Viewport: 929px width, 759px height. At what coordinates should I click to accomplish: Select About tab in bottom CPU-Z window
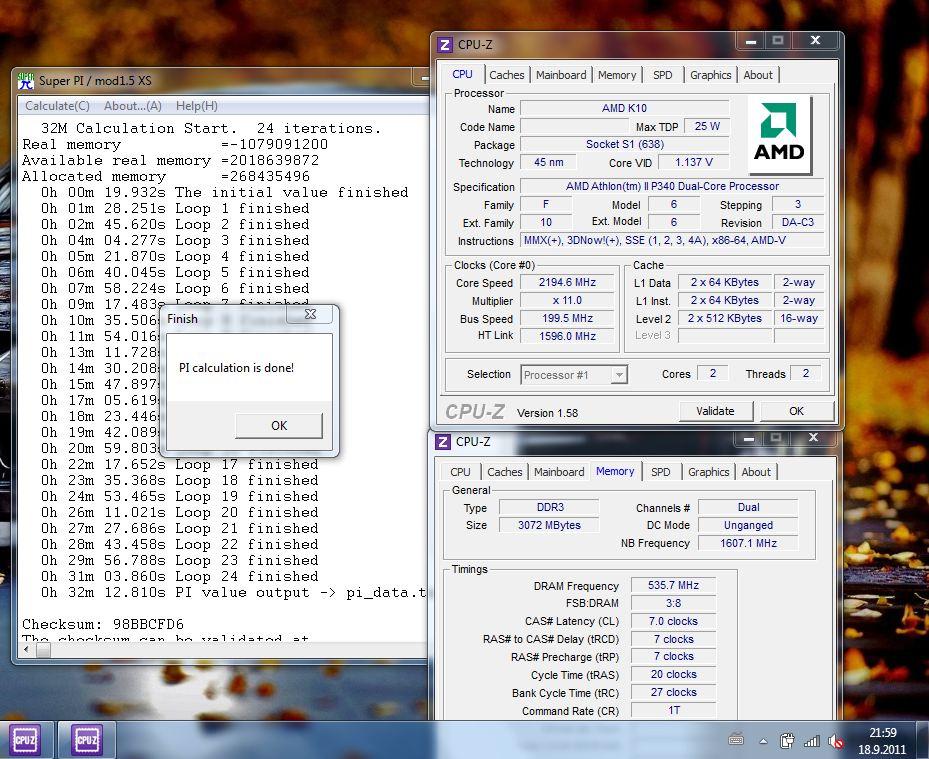coord(756,472)
